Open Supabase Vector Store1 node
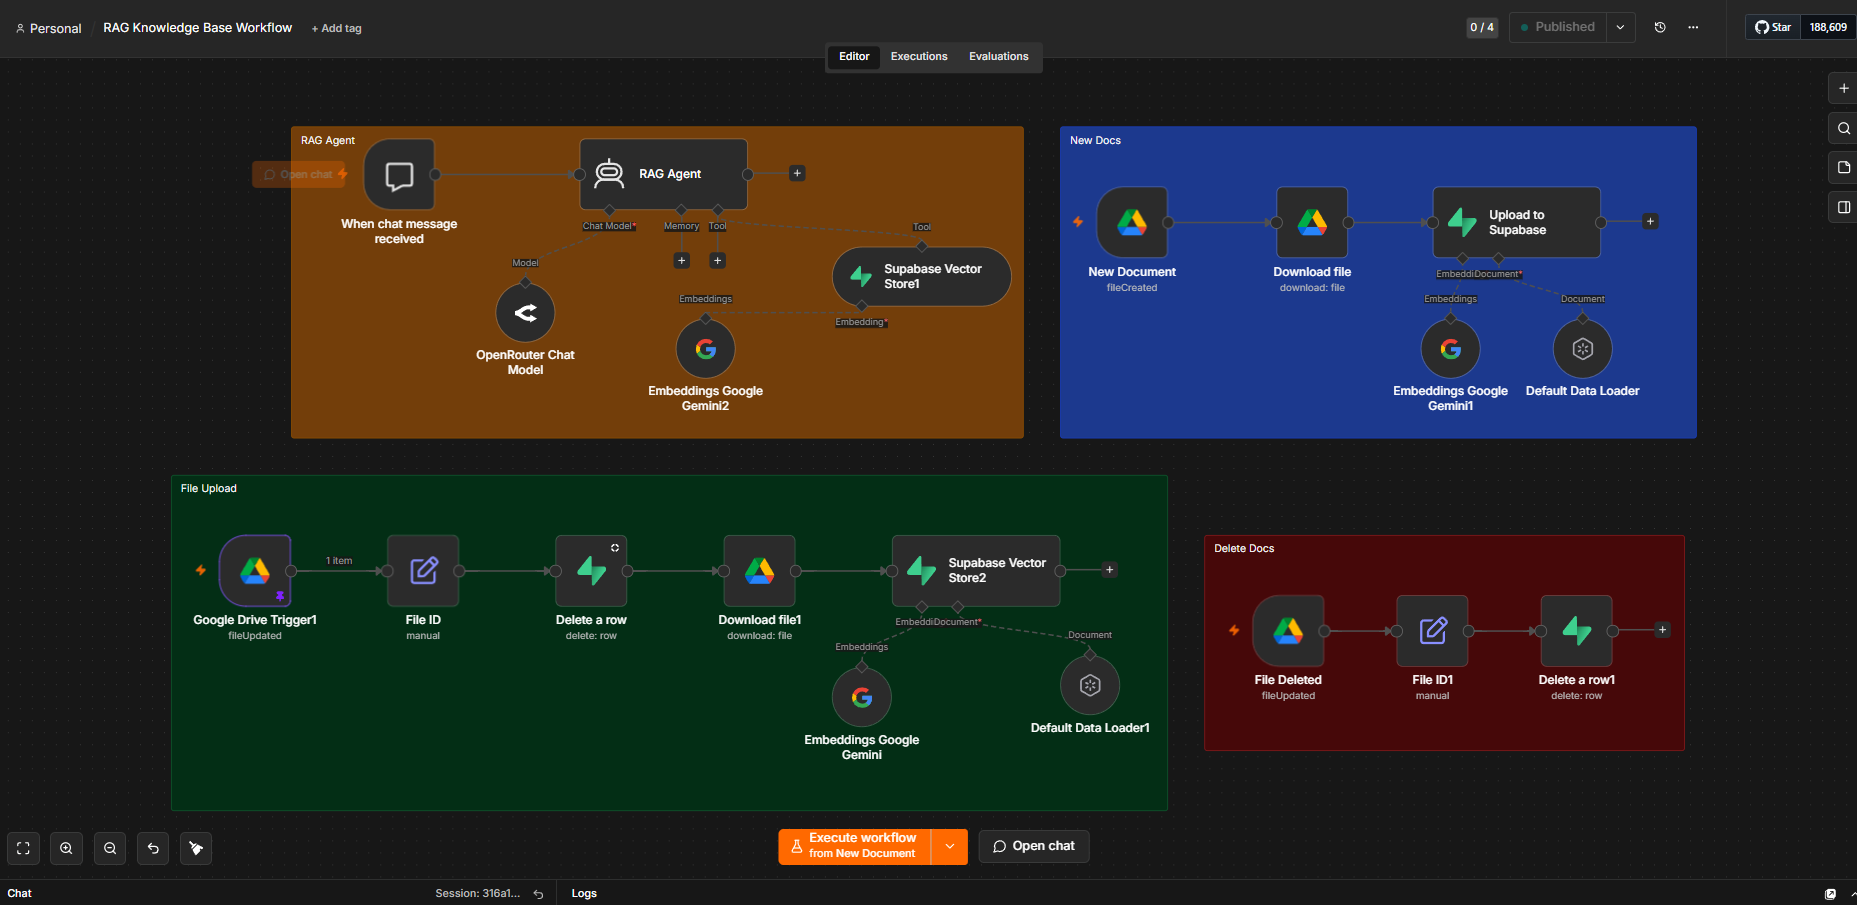Screen dimensions: 1857x905 (x=921, y=277)
